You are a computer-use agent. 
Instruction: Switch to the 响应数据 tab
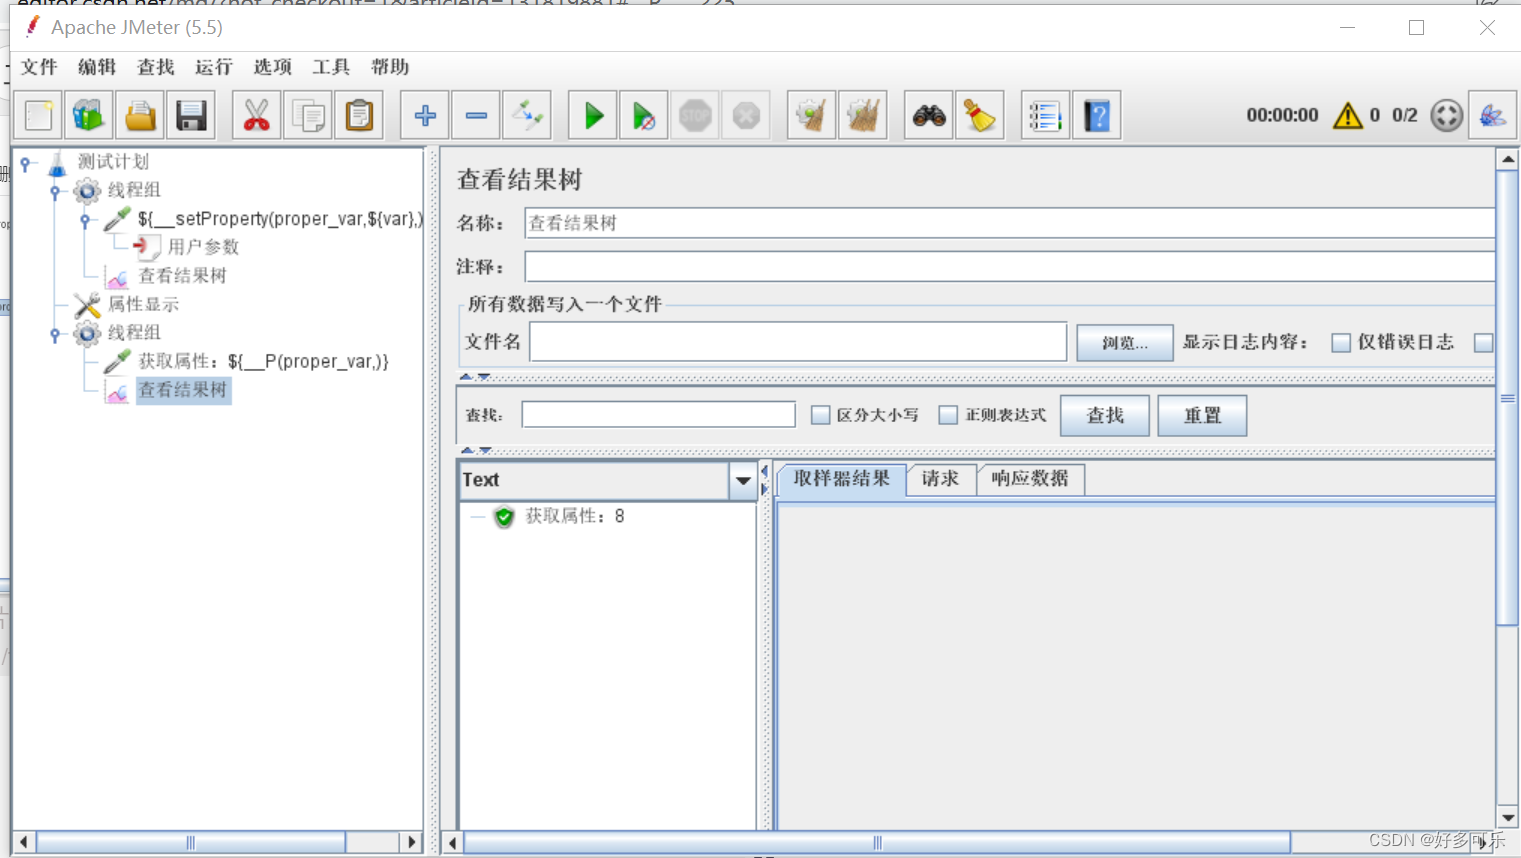pyautogui.click(x=1030, y=479)
